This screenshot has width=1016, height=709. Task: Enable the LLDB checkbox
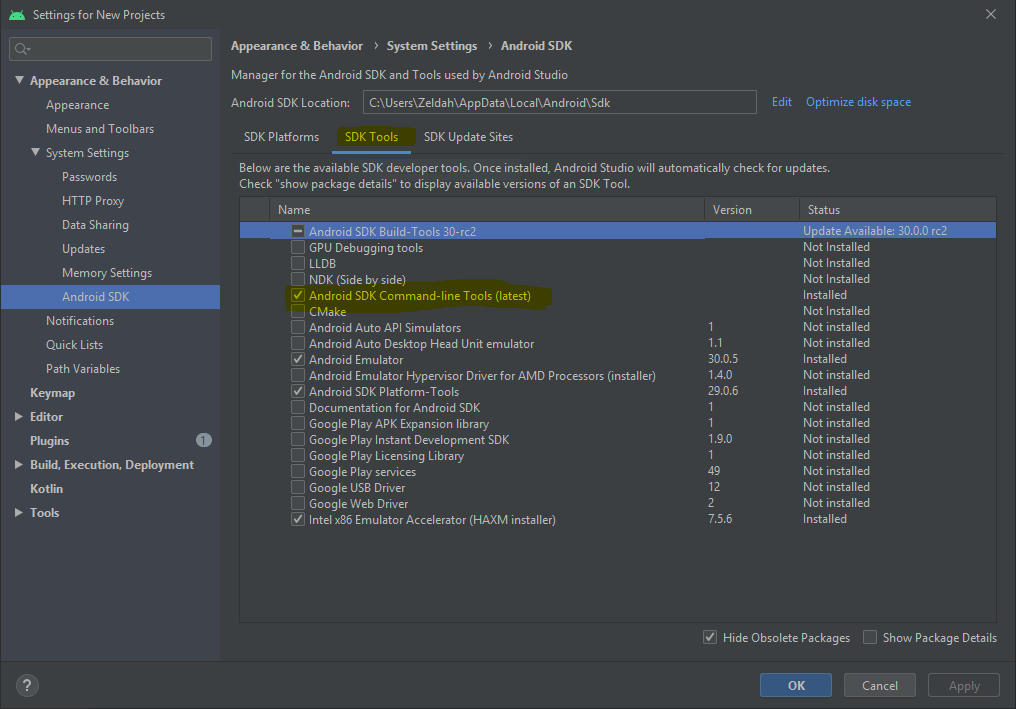pos(297,263)
